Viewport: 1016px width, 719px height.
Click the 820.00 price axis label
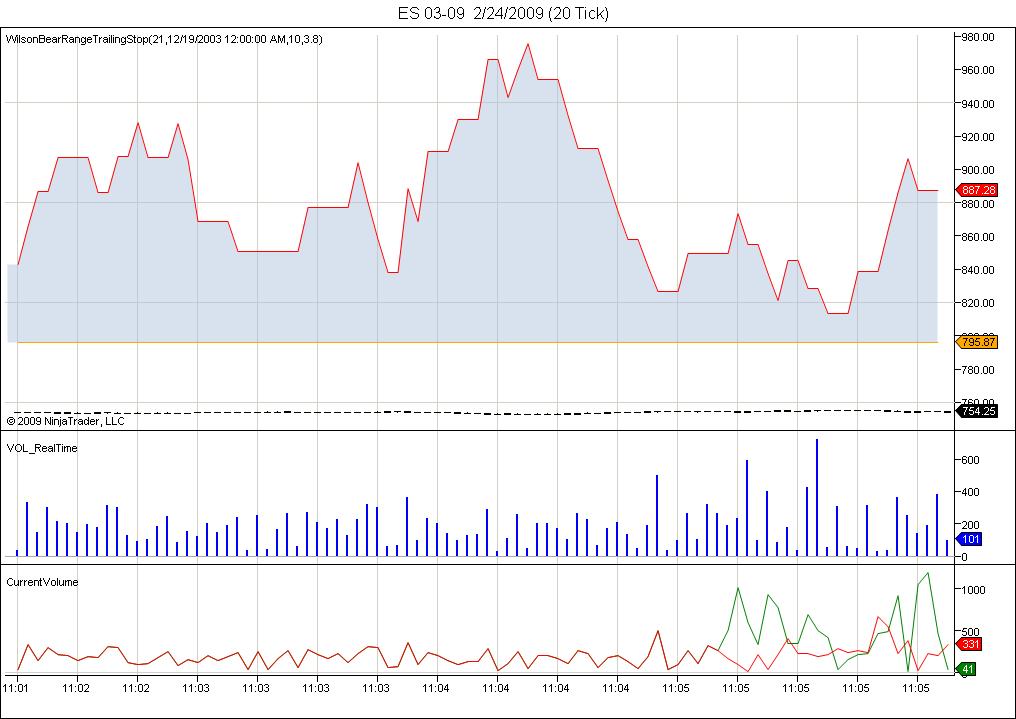coord(978,303)
